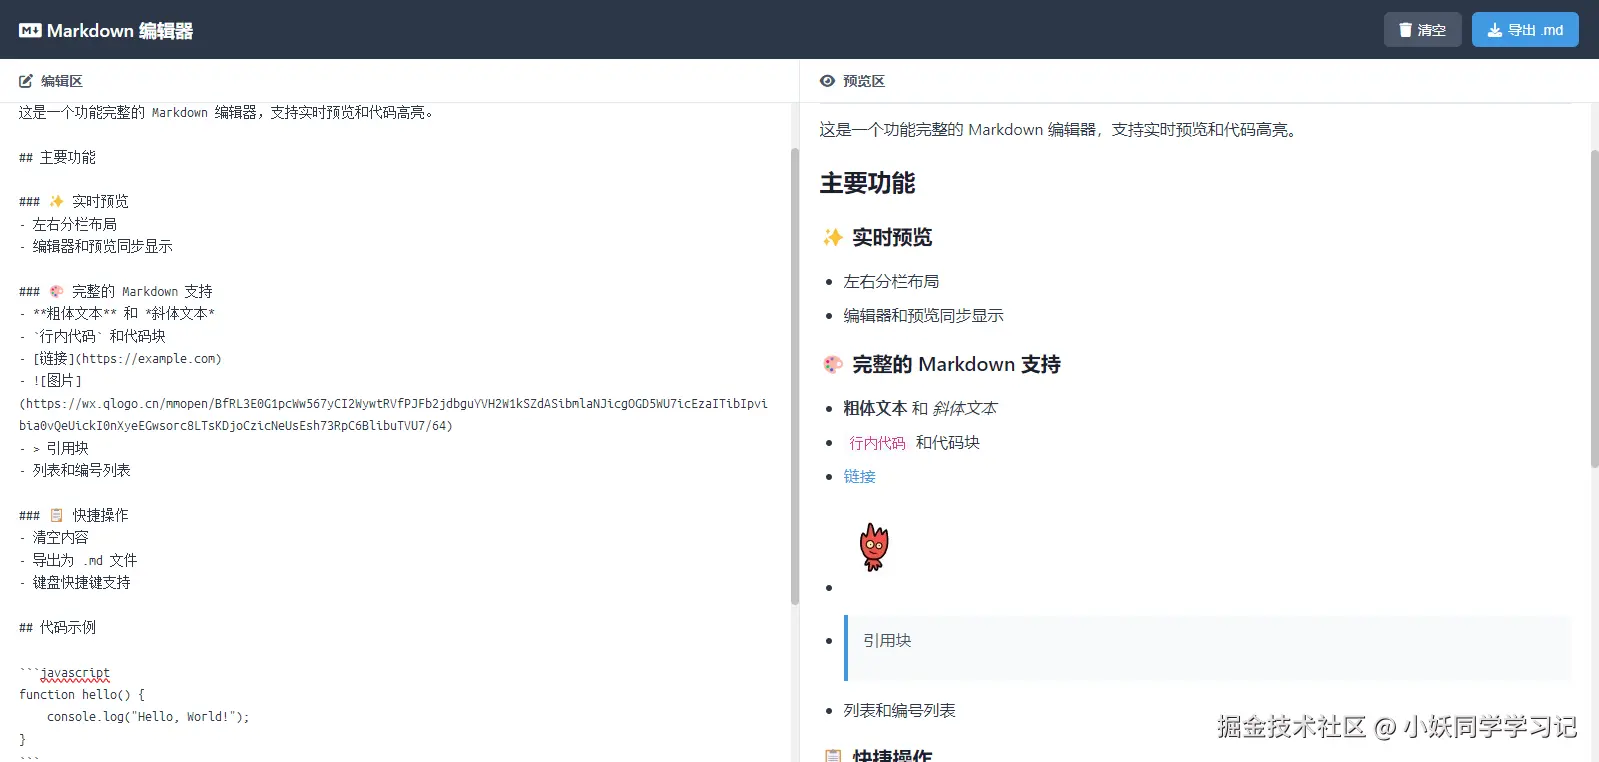Click the 'function hello() {' editor line

(x=82, y=694)
